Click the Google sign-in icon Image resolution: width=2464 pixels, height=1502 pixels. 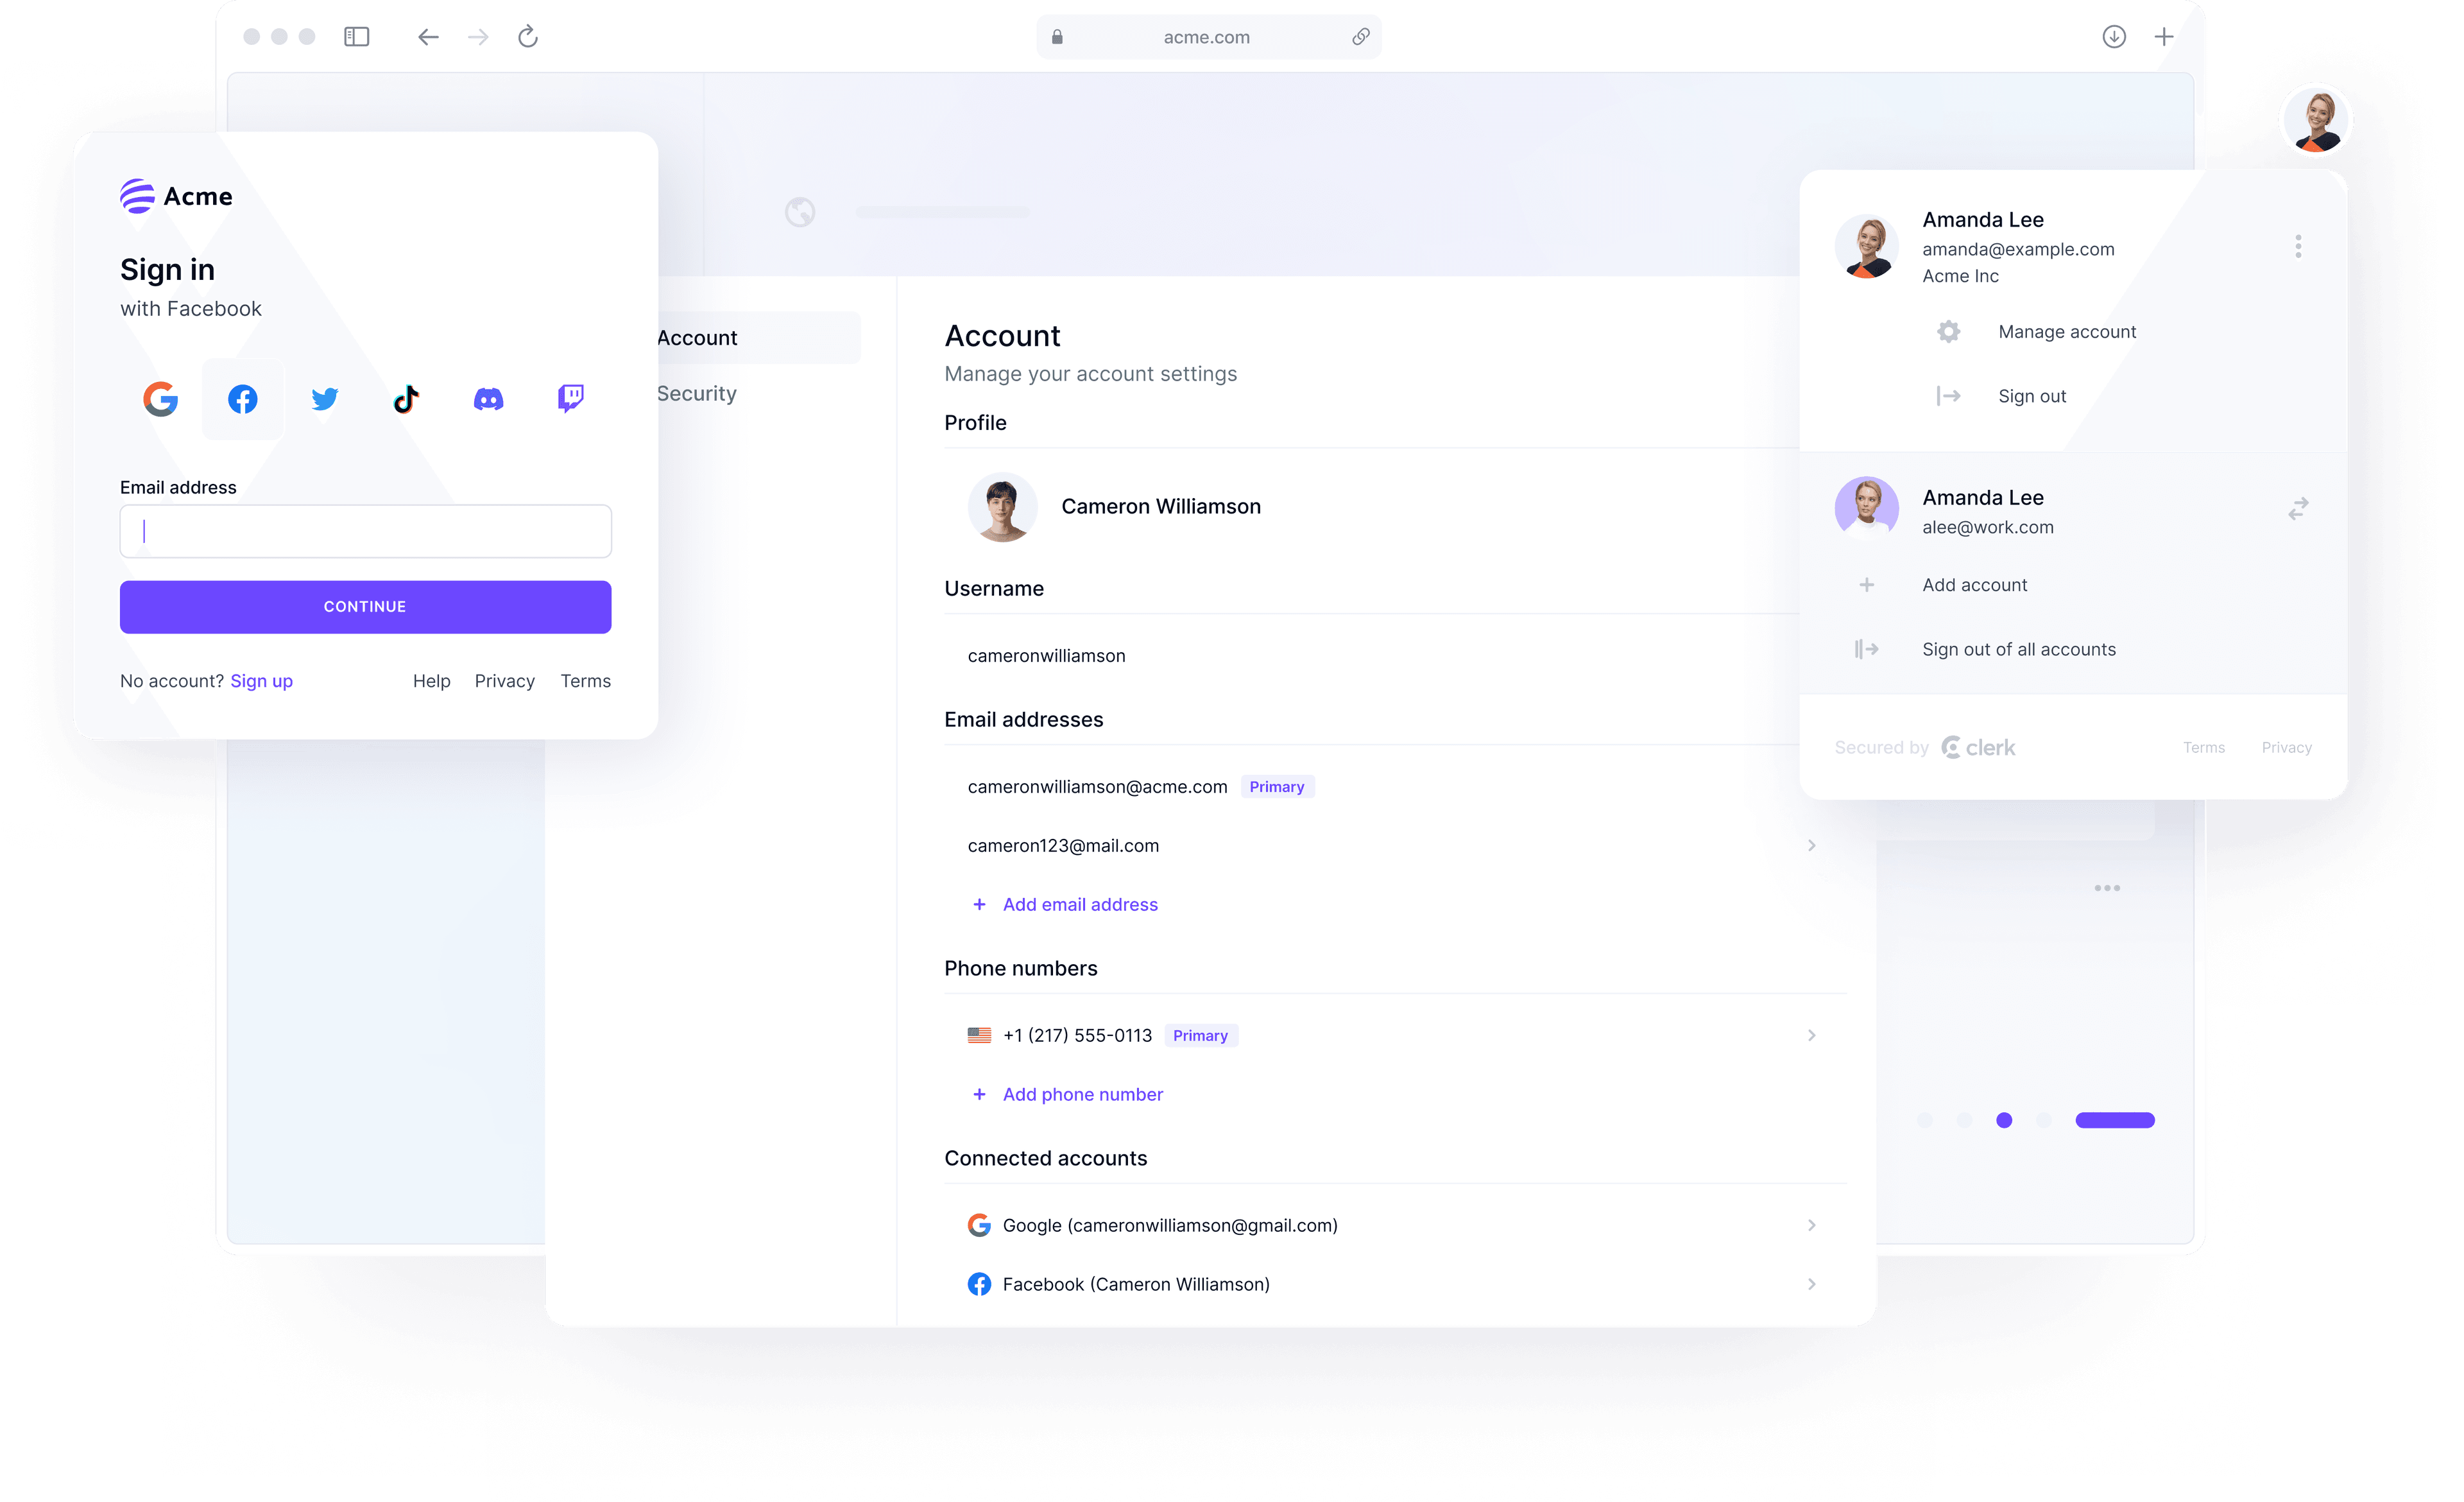click(x=160, y=396)
